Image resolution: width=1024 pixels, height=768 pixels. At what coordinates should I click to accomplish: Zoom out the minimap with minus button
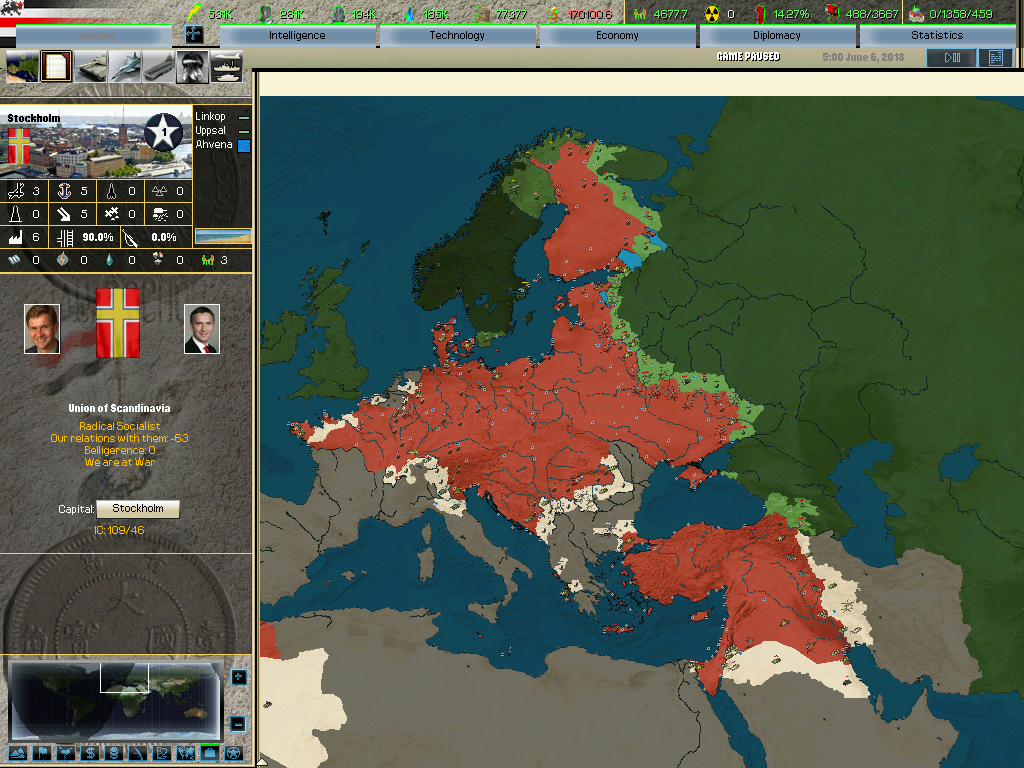pyautogui.click(x=238, y=723)
